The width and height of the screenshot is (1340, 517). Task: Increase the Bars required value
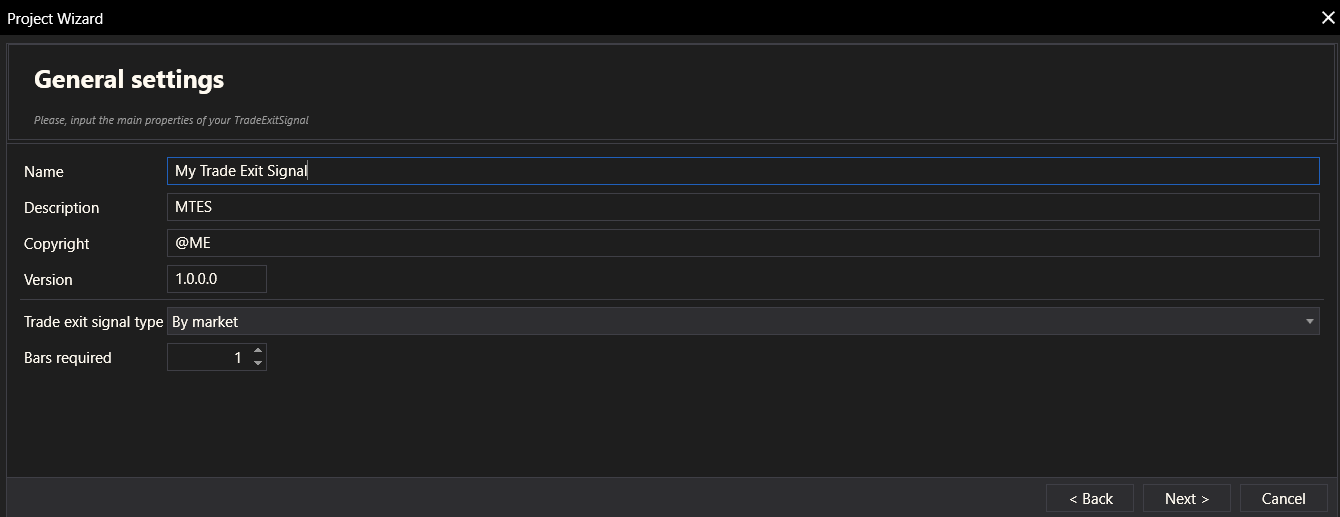(258, 351)
